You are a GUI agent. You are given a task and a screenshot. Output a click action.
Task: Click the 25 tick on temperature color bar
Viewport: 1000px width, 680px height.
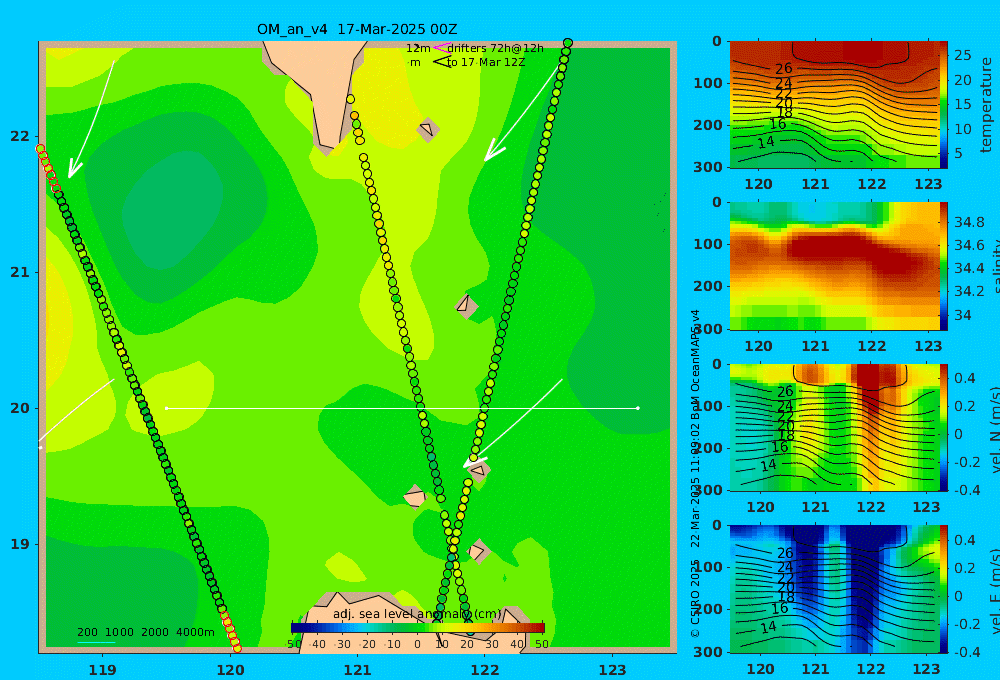coord(963,55)
